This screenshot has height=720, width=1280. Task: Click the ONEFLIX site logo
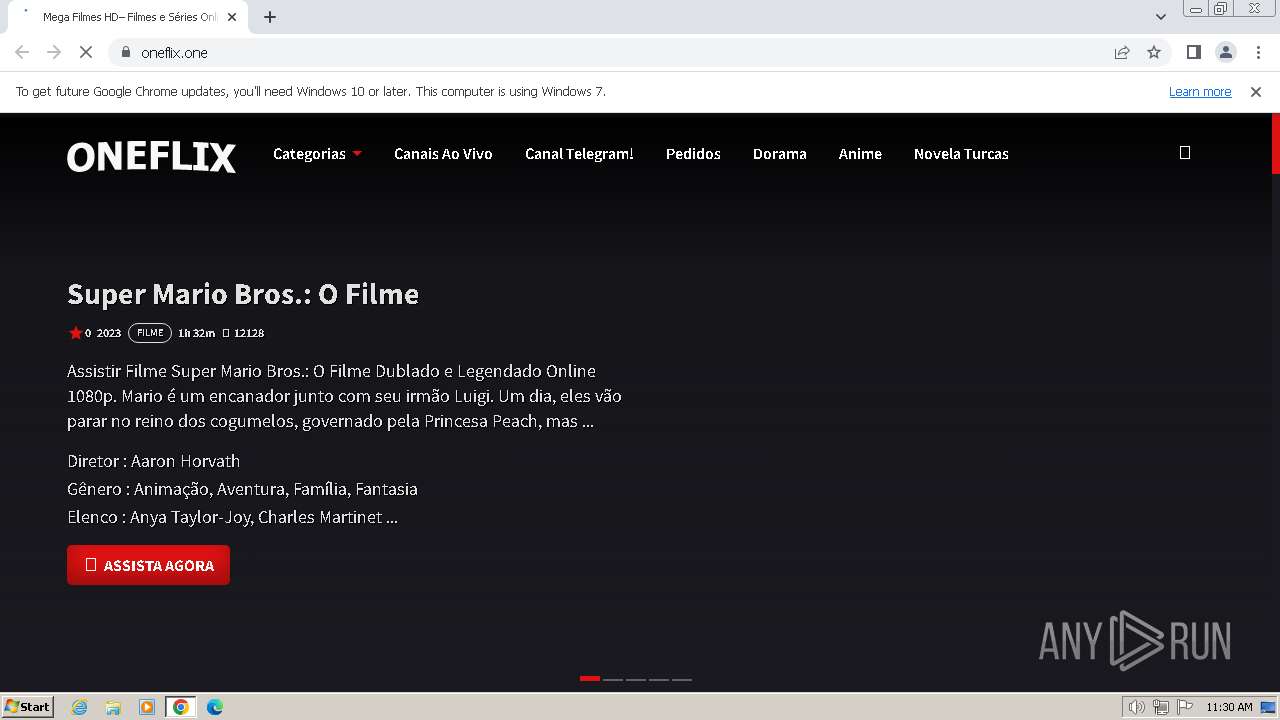click(x=151, y=156)
